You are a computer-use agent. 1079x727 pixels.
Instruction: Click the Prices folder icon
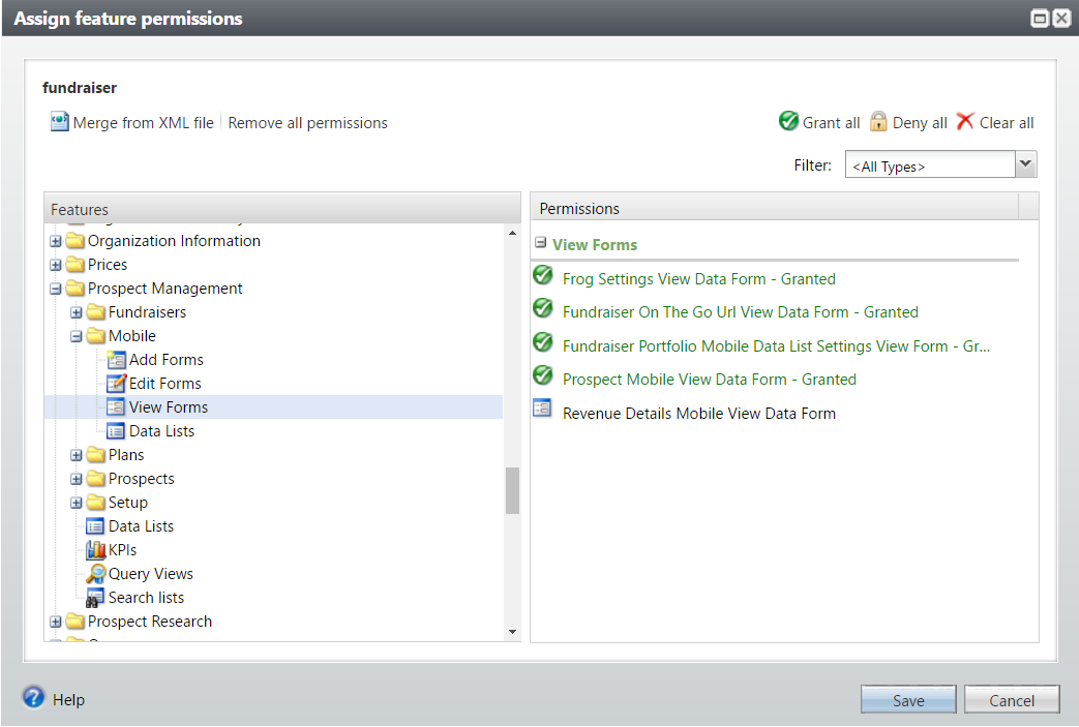pyautogui.click(x=75, y=264)
